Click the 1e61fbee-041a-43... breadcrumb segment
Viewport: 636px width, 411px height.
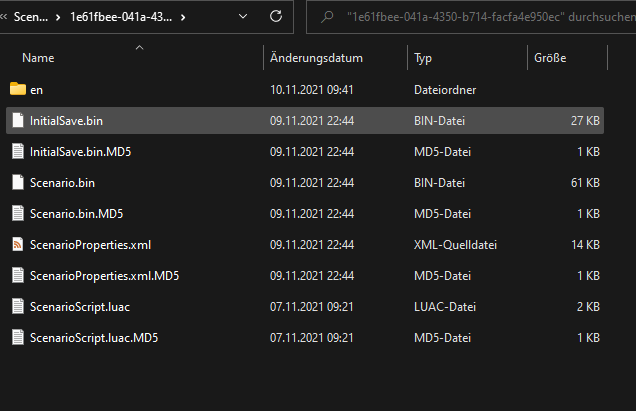click(118, 17)
